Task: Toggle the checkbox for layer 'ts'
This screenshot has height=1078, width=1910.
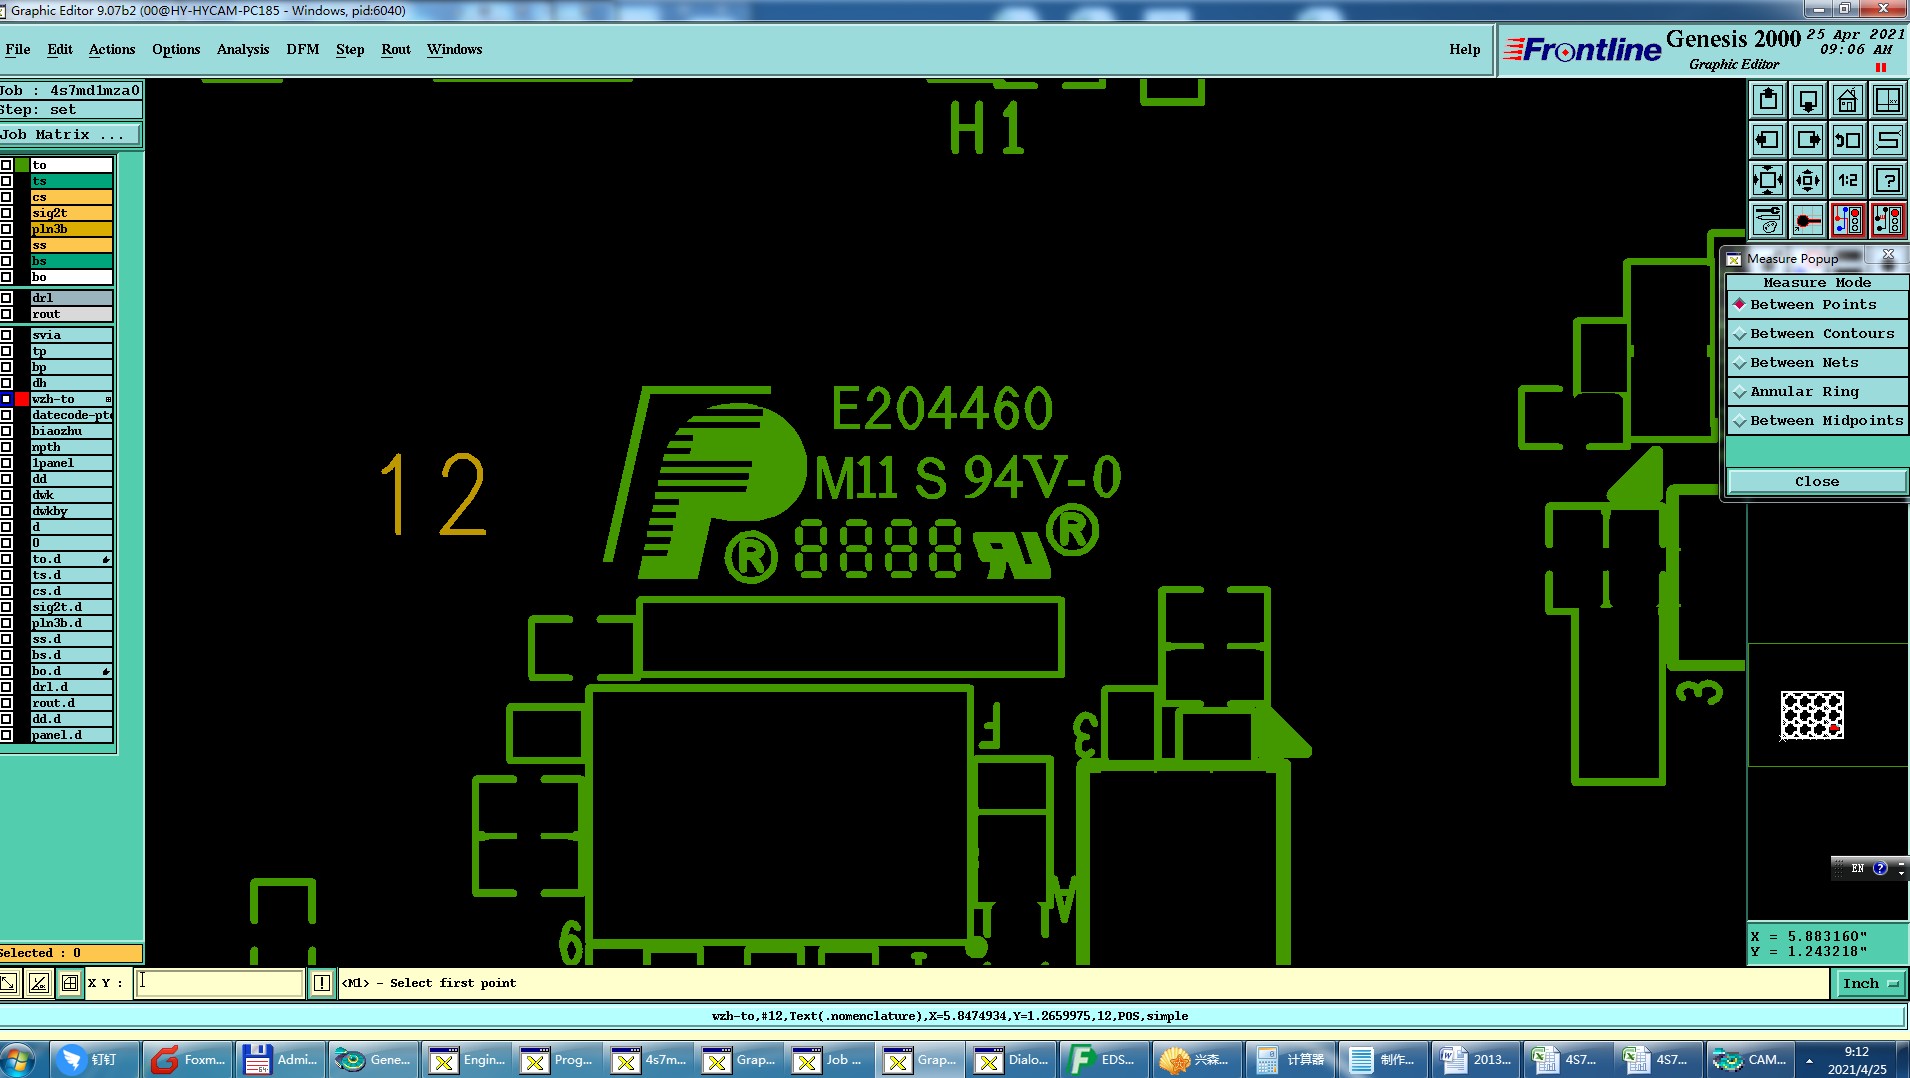Action: point(6,181)
